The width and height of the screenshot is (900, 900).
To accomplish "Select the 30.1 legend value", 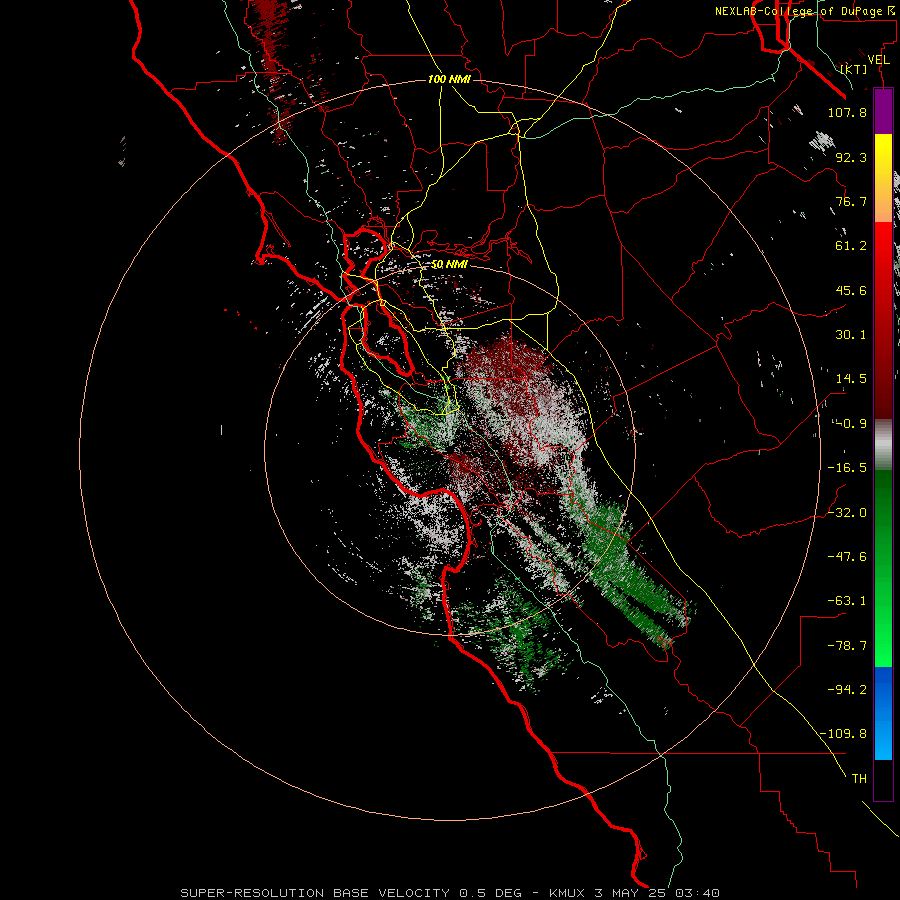I will [851, 335].
